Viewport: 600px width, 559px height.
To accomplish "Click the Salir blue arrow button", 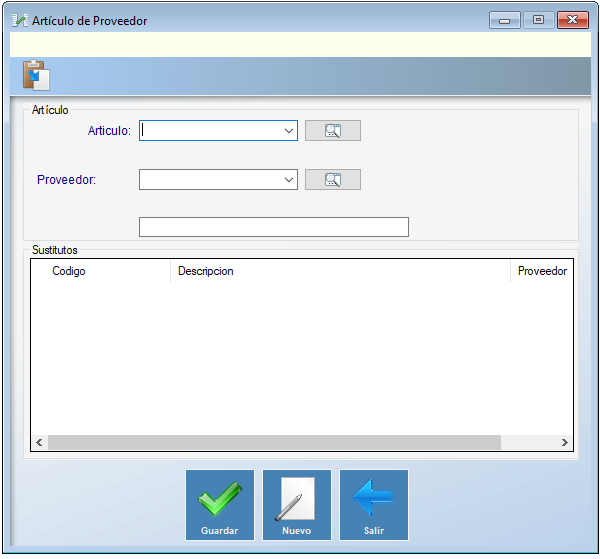I will pos(373,505).
